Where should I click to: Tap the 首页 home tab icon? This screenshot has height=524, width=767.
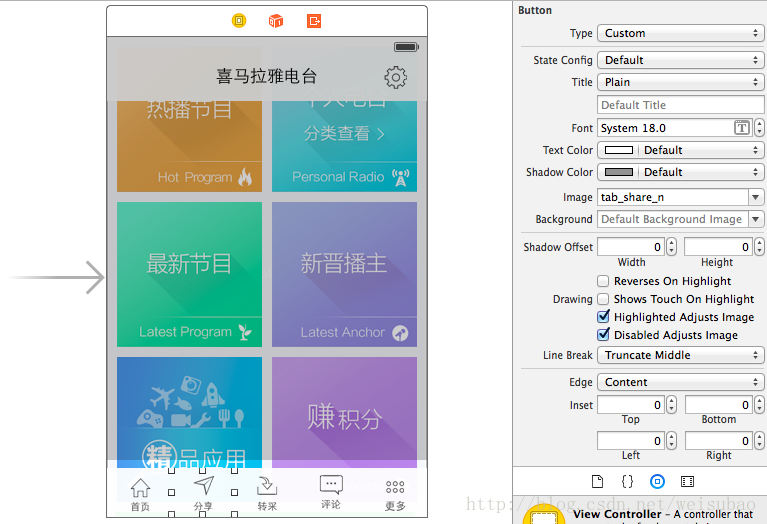[140, 487]
